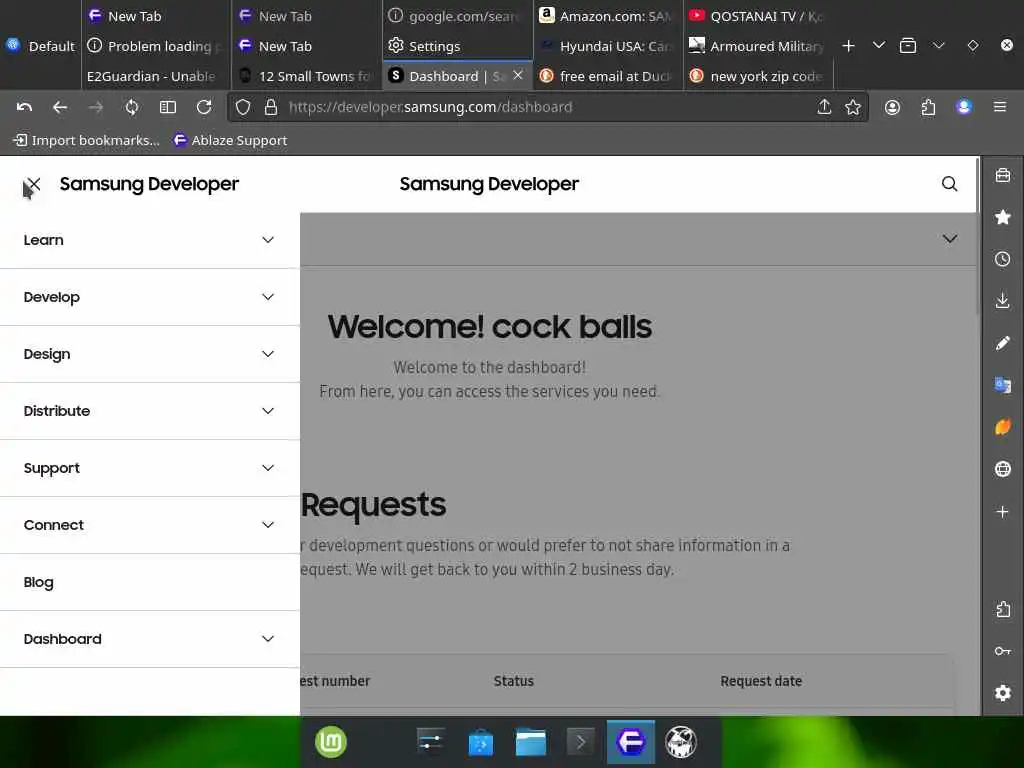Click the Request date column header
The width and height of the screenshot is (1024, 768).
761,681
